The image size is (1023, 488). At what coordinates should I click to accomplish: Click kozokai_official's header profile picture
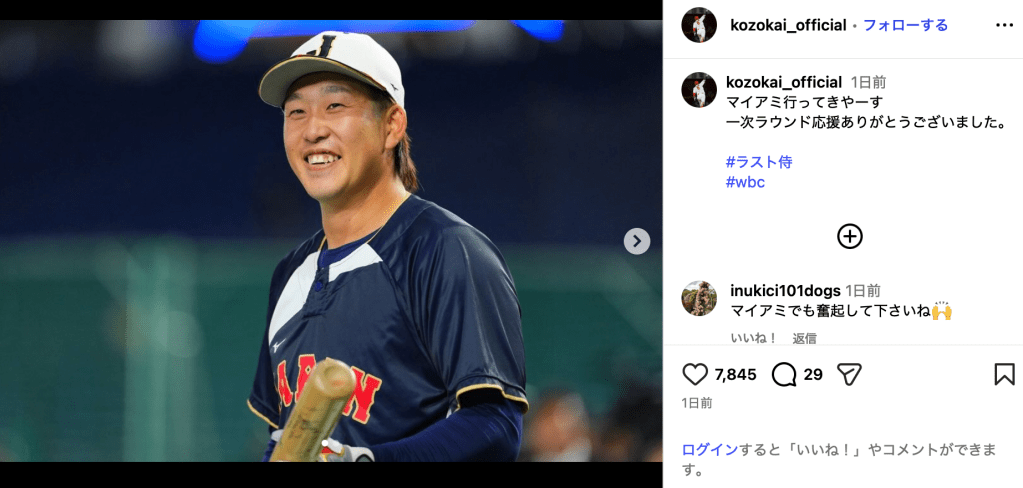coord(699,25)
